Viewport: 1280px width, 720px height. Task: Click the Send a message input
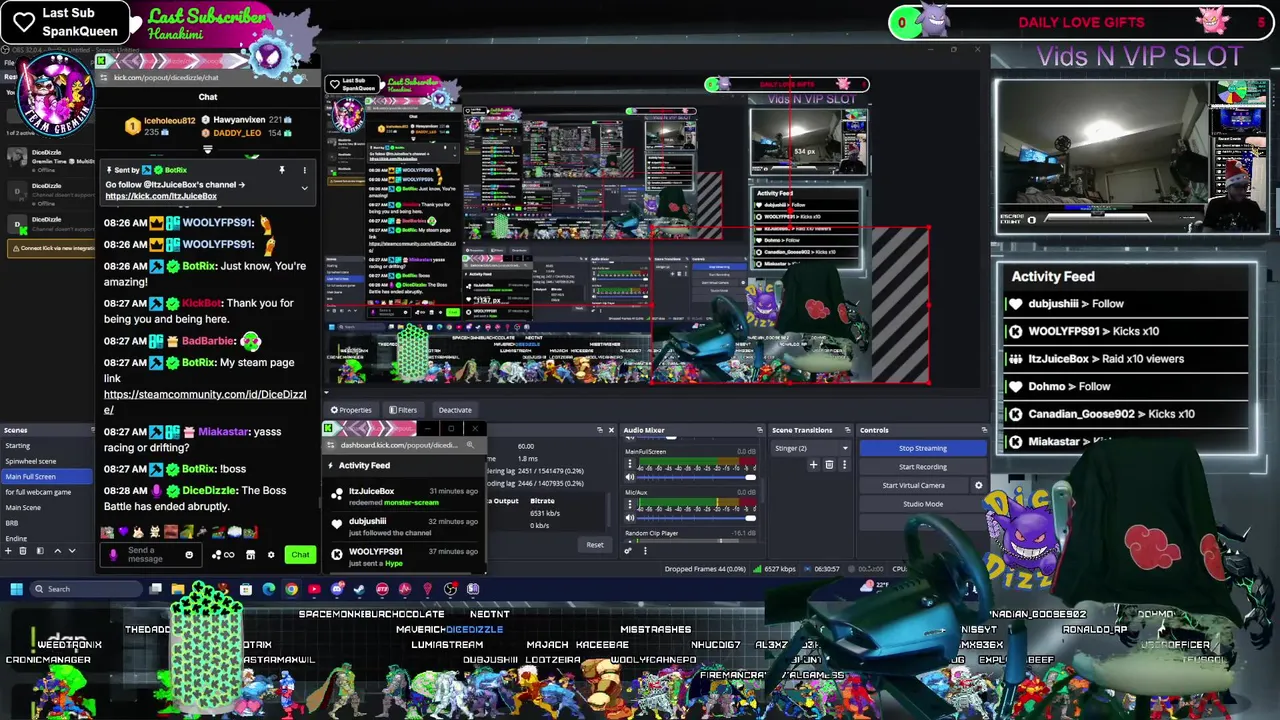pyautogui.click(x=151, y=555)
